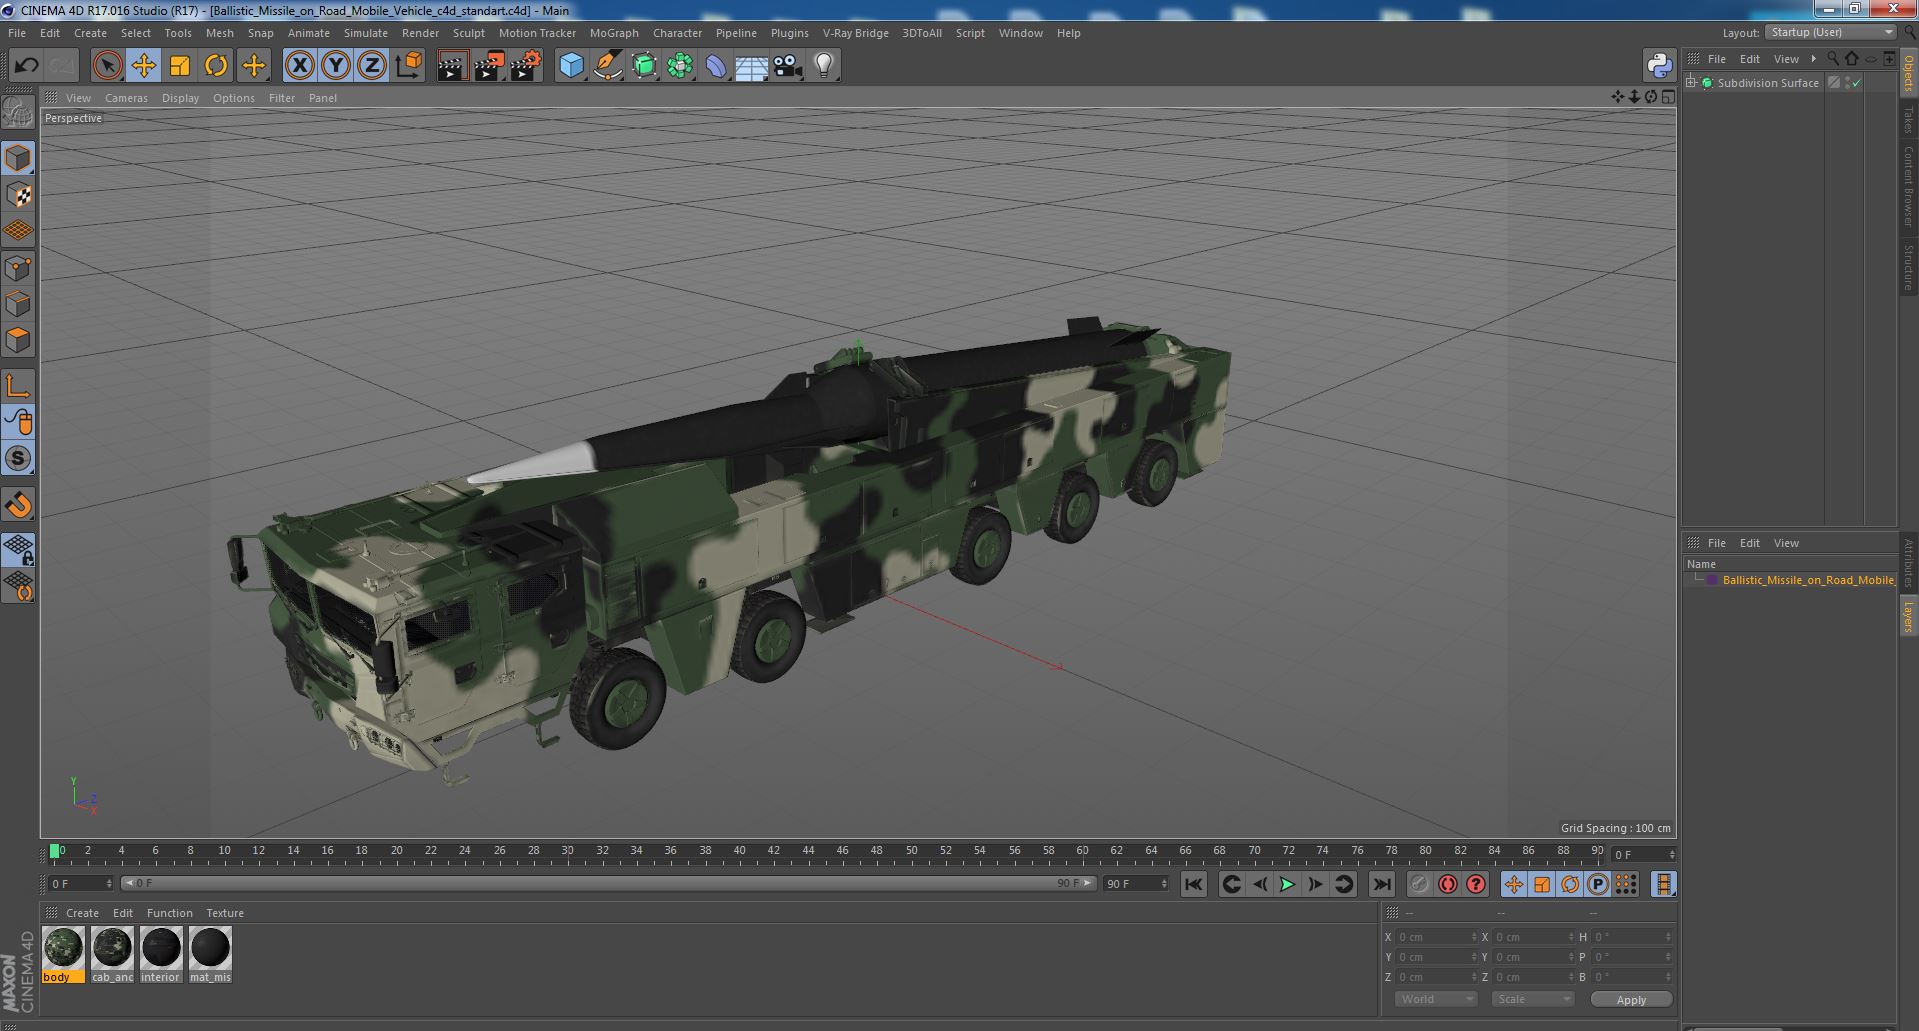The height and width of the screenshot is (1031, 1919).
Task: Toggle coordinate system icon
Action: 409,66
